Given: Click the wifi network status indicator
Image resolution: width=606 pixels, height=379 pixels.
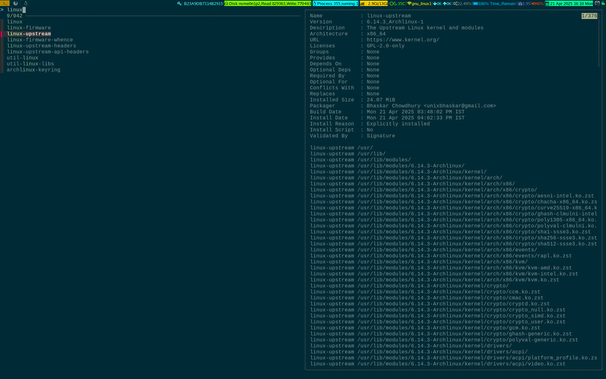Looking at the screenshot, I should point(420,3).
